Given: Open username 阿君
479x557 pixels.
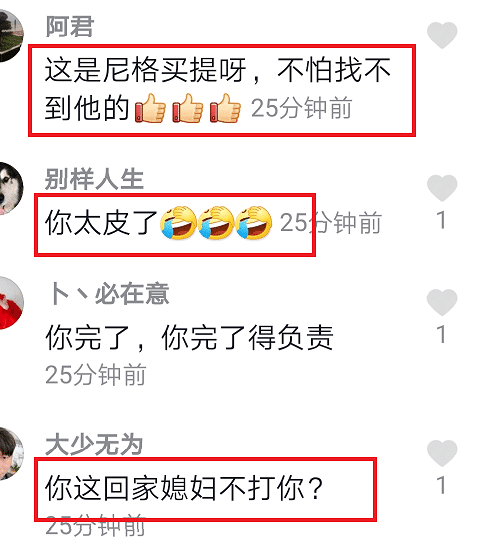Looking at the screenshot, I should tap(70, 27).
